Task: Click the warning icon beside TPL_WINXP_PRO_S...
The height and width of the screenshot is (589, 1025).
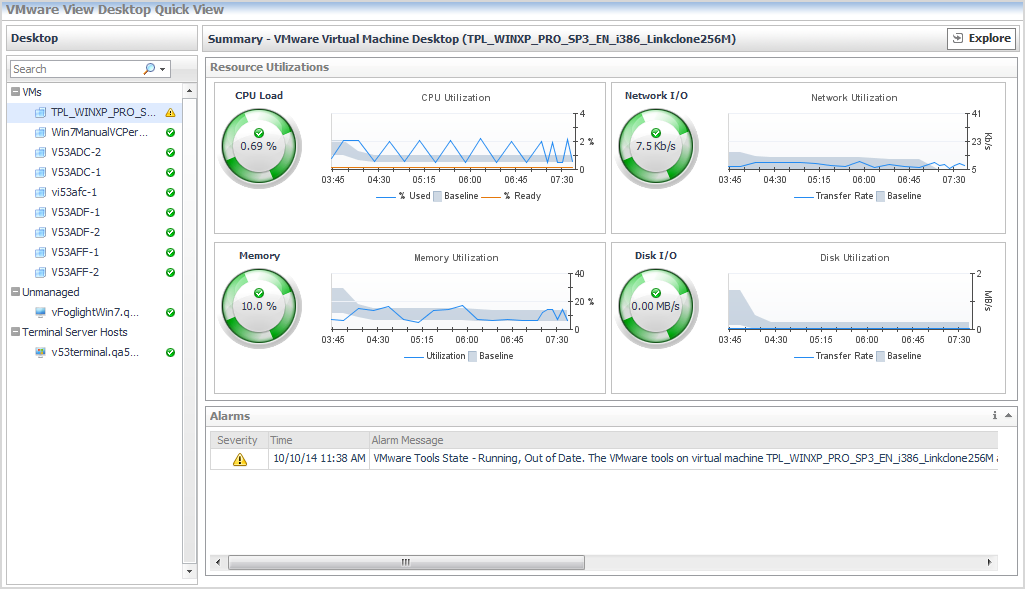Action: 170,112
